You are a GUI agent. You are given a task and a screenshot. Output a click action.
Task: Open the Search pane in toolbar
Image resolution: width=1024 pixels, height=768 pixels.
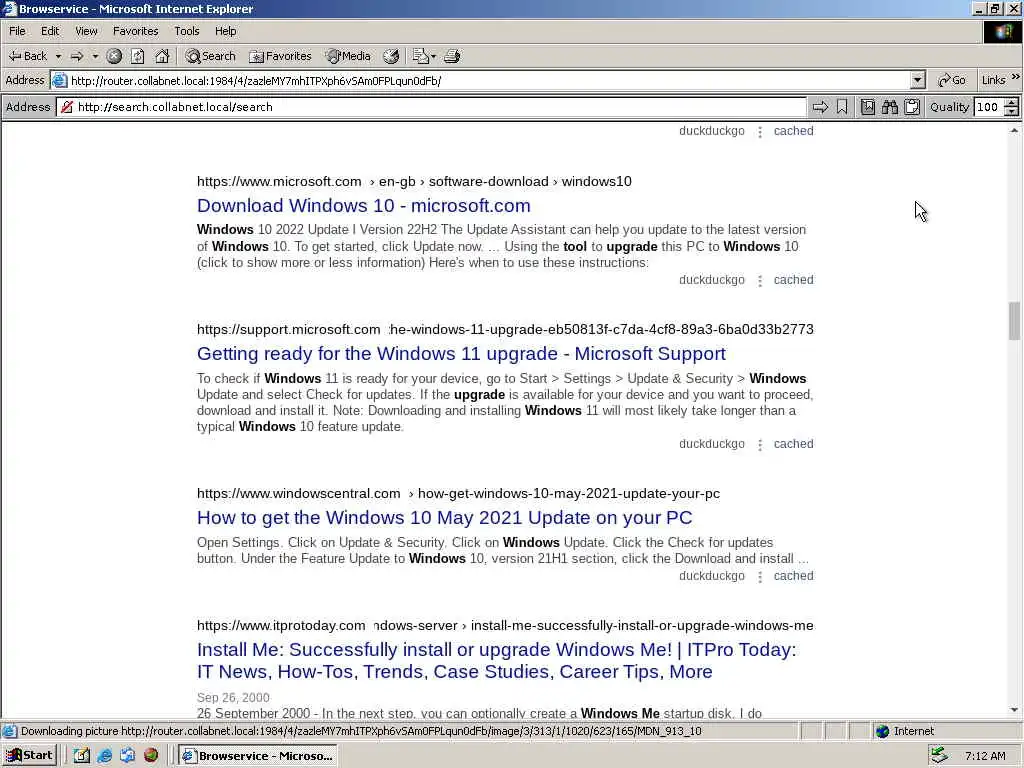coord(210,56)
